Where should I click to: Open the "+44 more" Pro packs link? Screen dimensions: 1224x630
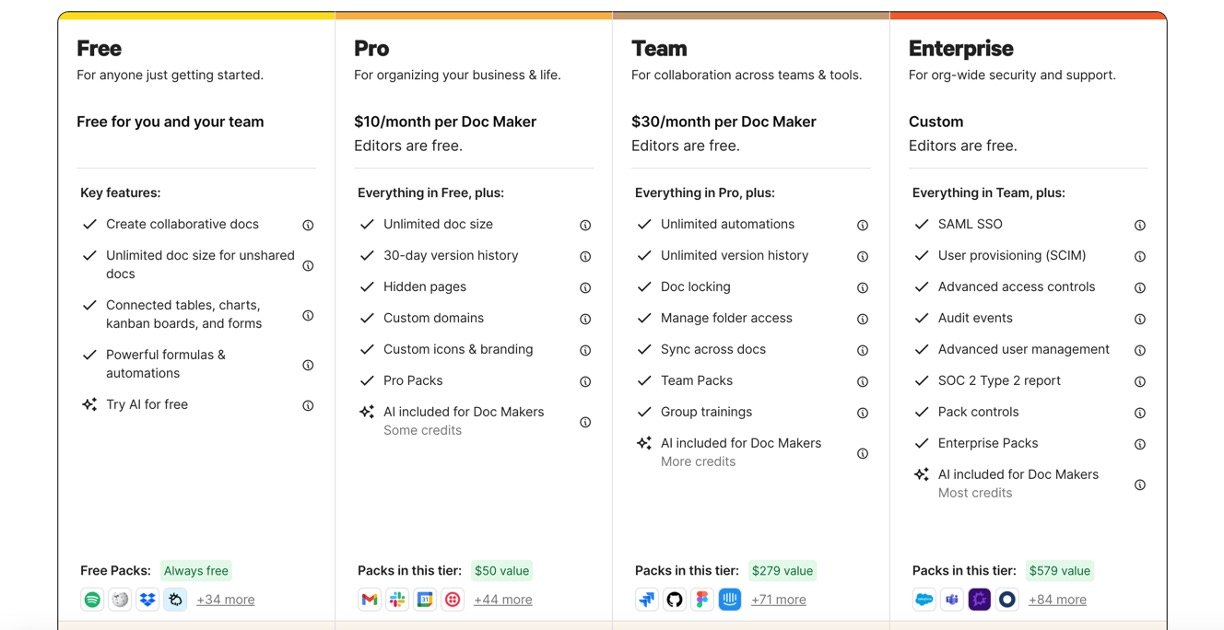pos(503,600)
